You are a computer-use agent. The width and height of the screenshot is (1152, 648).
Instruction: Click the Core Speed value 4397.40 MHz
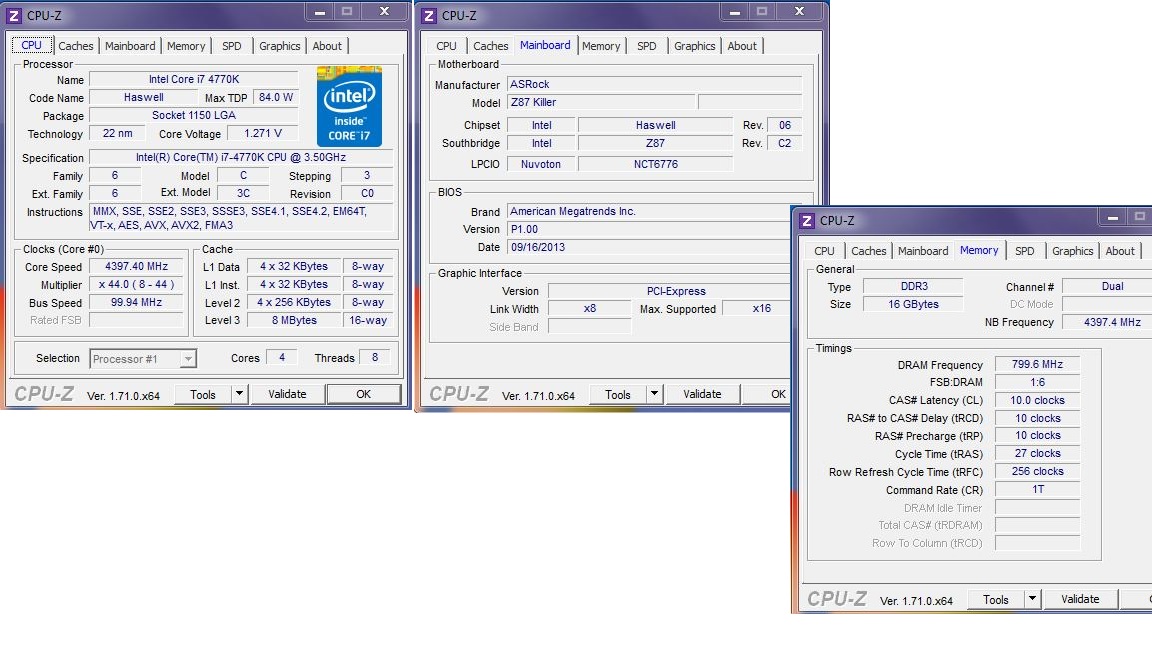(137, 267)
